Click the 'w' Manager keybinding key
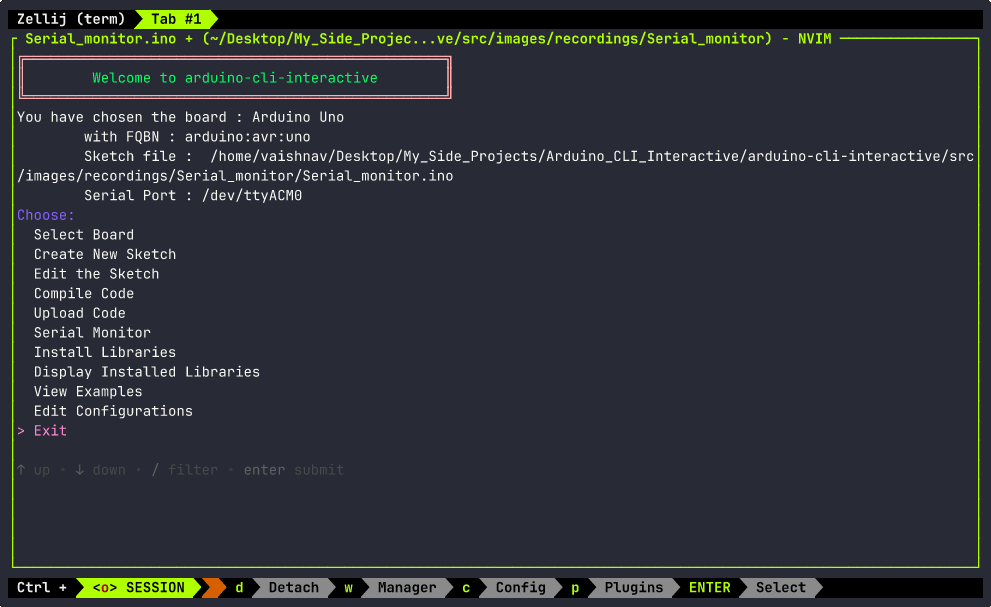991x607 pixels. (x=348, y=587)
